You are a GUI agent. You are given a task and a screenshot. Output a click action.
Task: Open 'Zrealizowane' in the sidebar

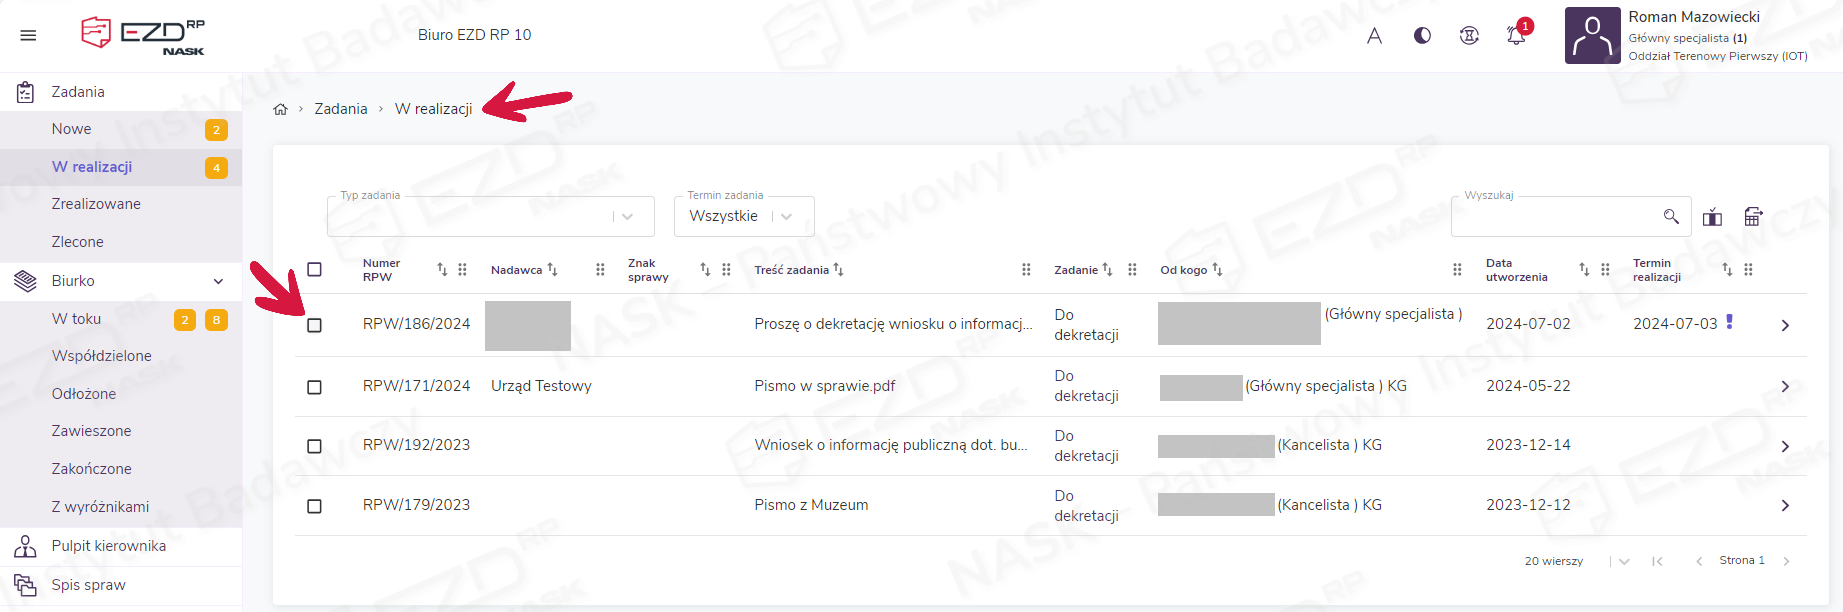(96, 204)
